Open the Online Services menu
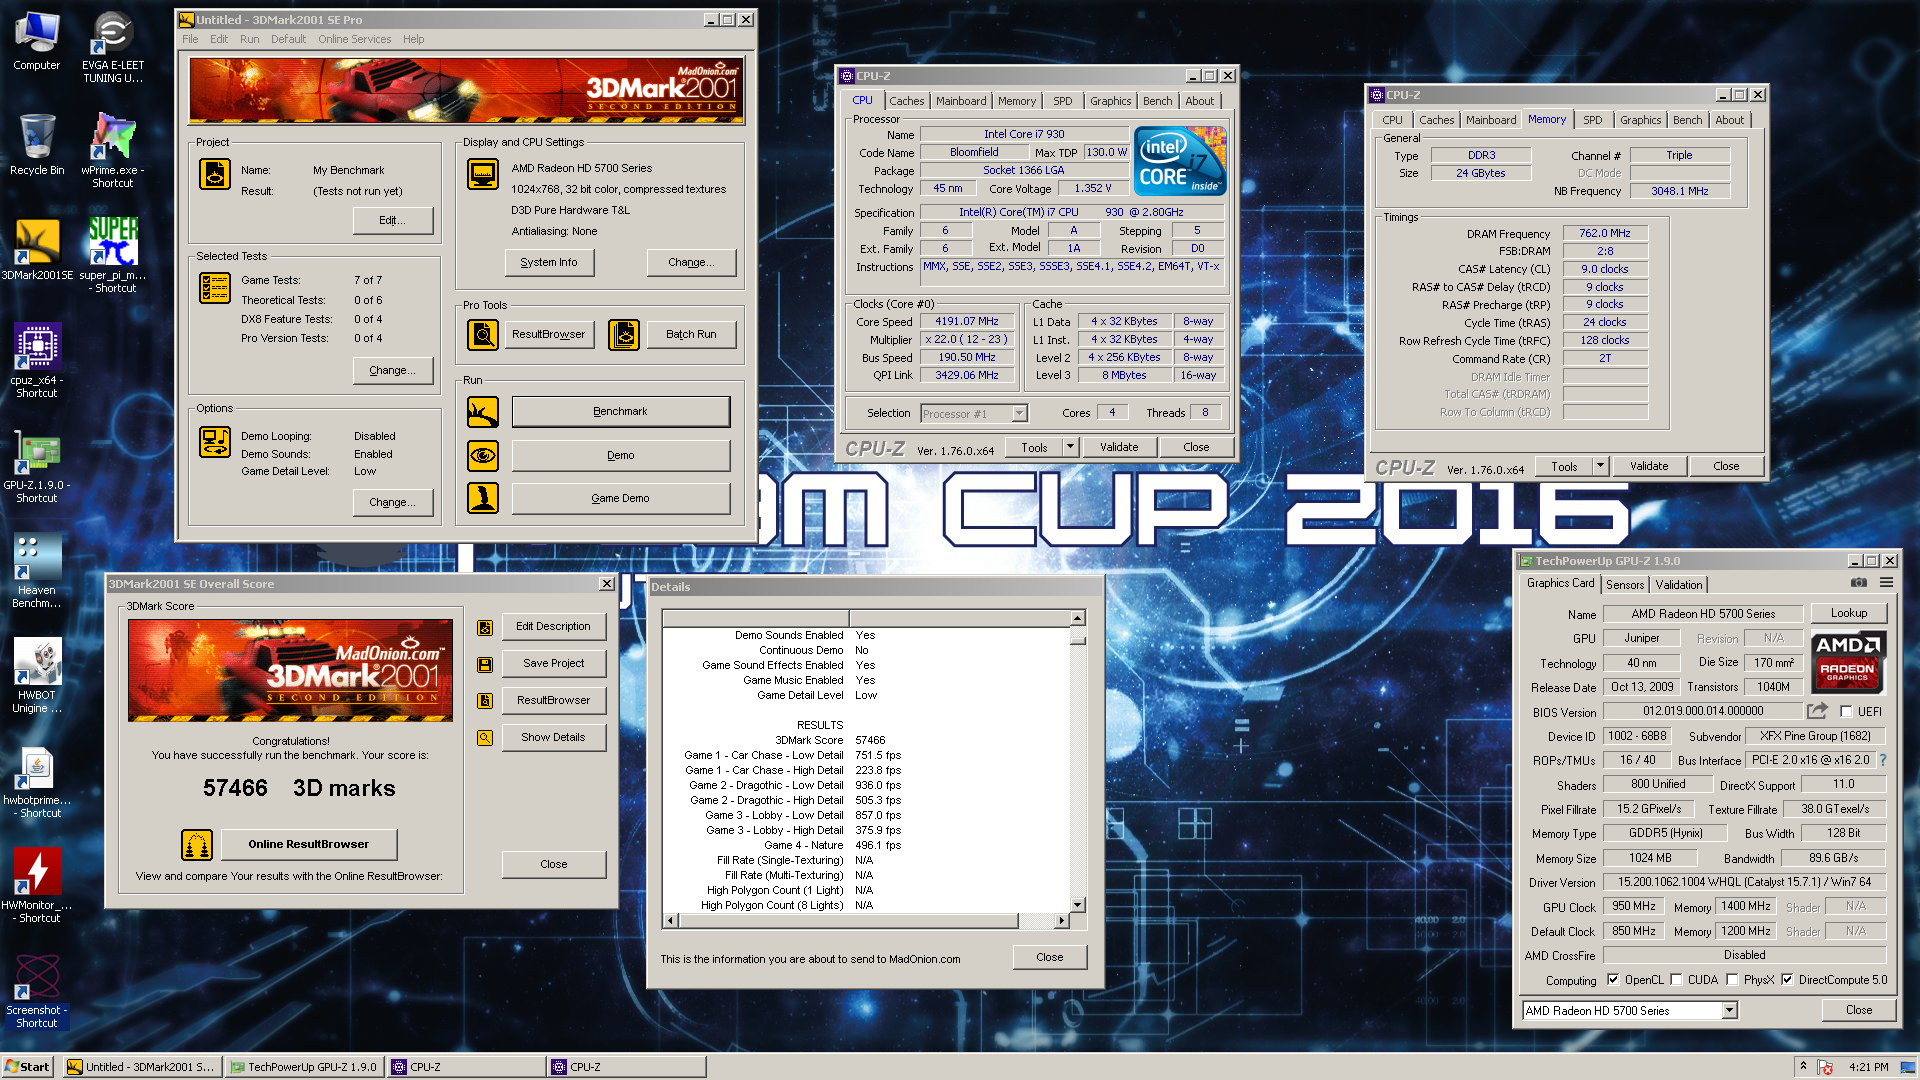Viewport: 1920px width, 1080px height. click(x=354, y=39)
